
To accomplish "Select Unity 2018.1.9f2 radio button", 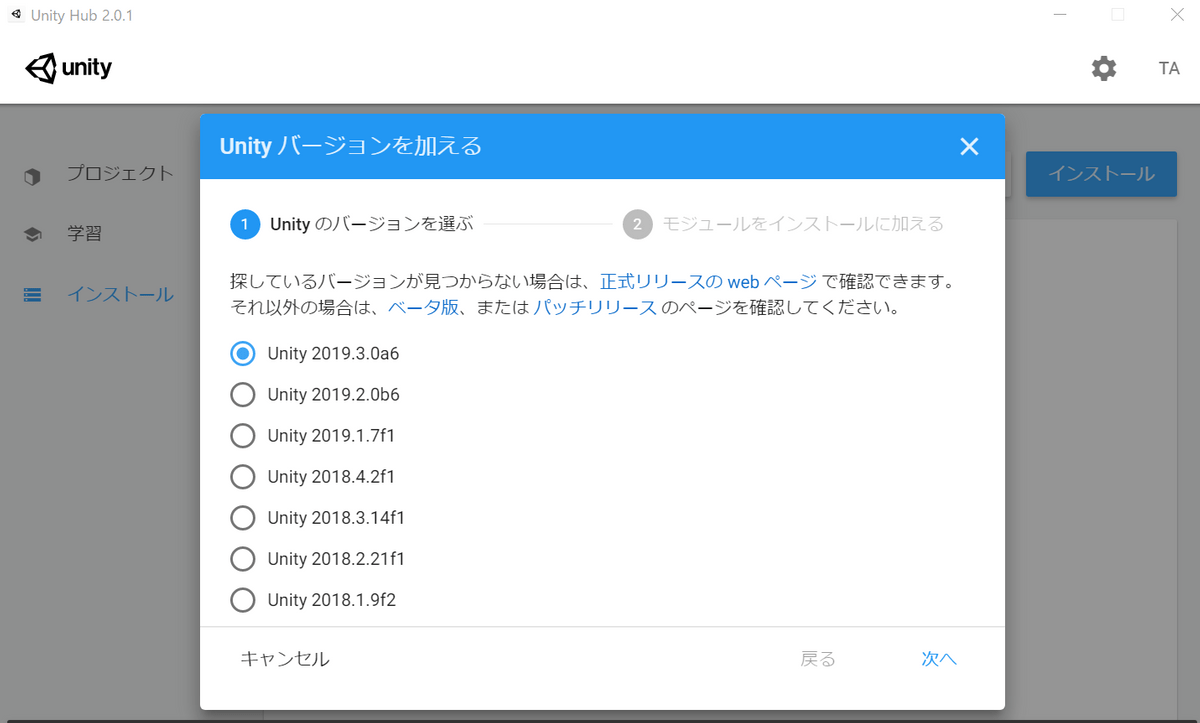I will [x=243, y=599].
